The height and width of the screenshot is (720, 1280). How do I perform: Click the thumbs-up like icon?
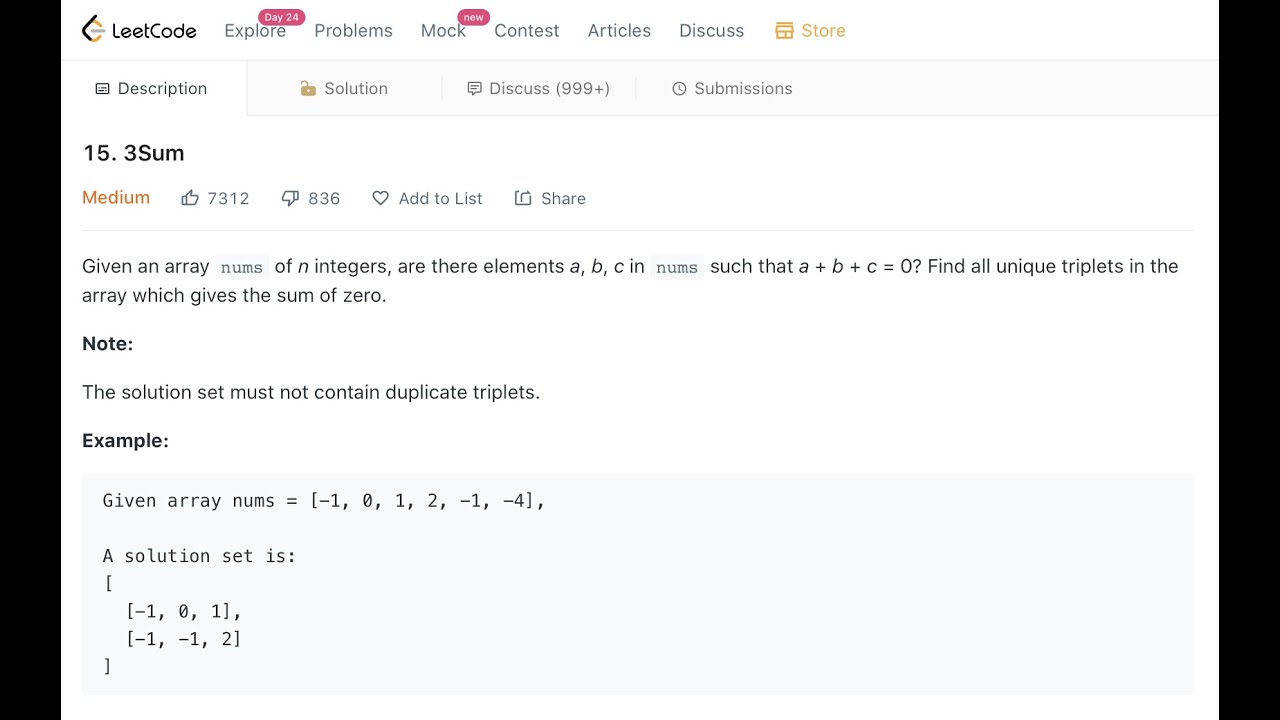point(190,198)
